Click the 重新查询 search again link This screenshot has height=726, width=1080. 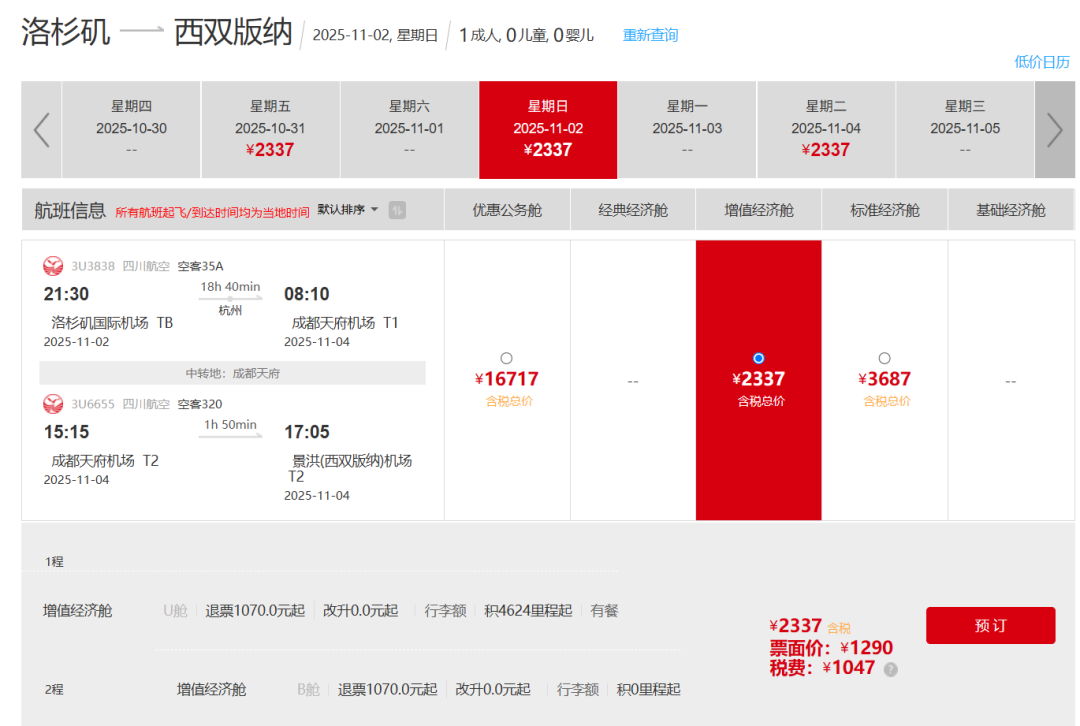click(650, 35)
